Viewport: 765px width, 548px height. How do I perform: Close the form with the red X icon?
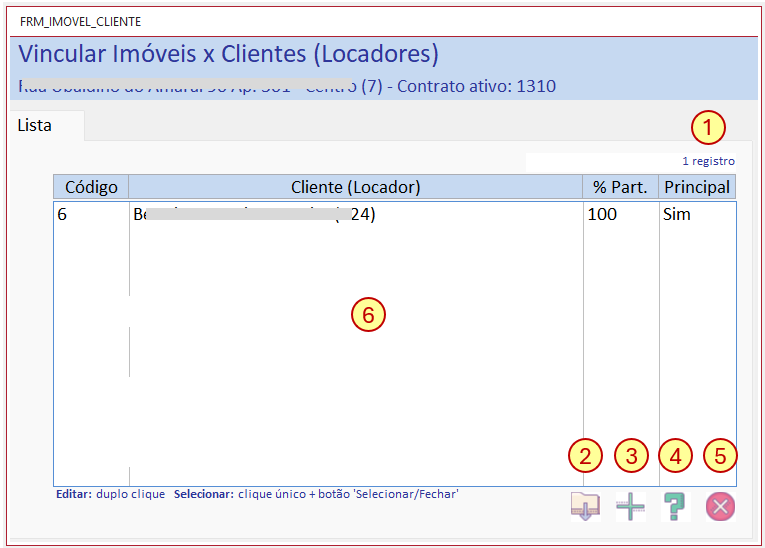point(720,507)
